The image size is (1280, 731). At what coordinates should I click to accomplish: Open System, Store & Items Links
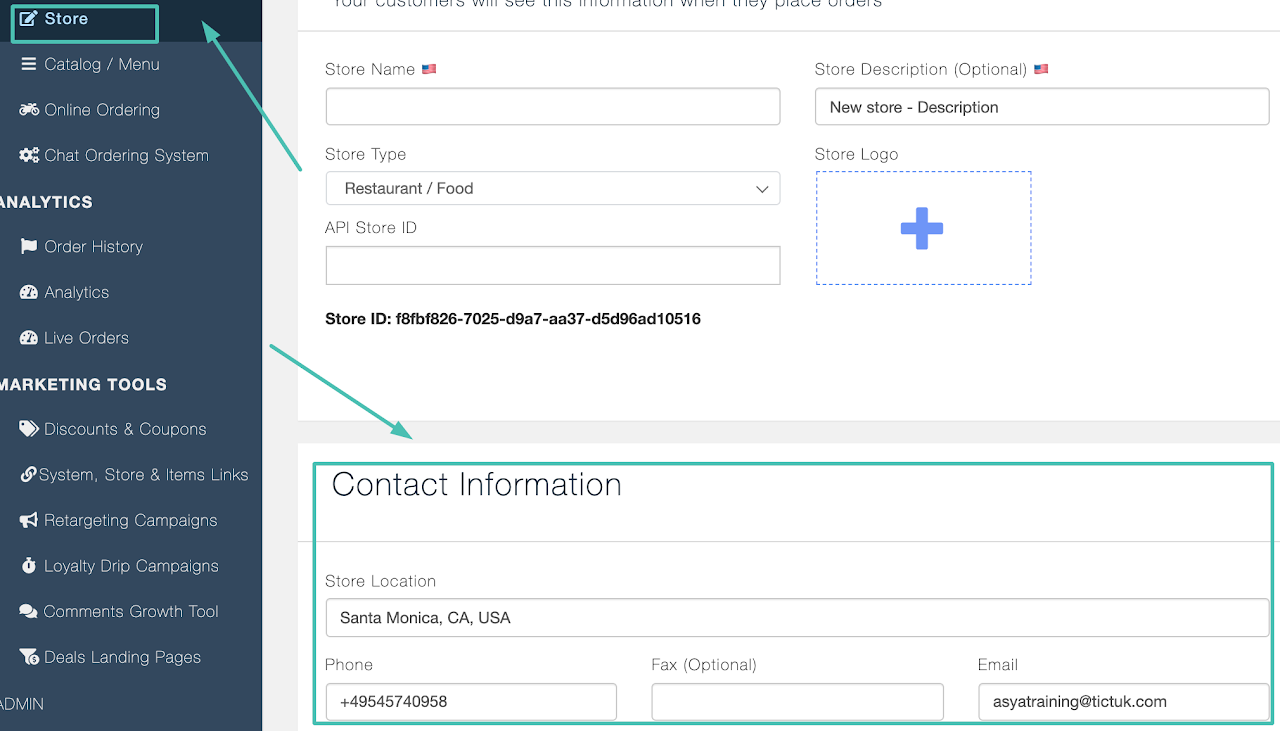(x=142, y=475)
